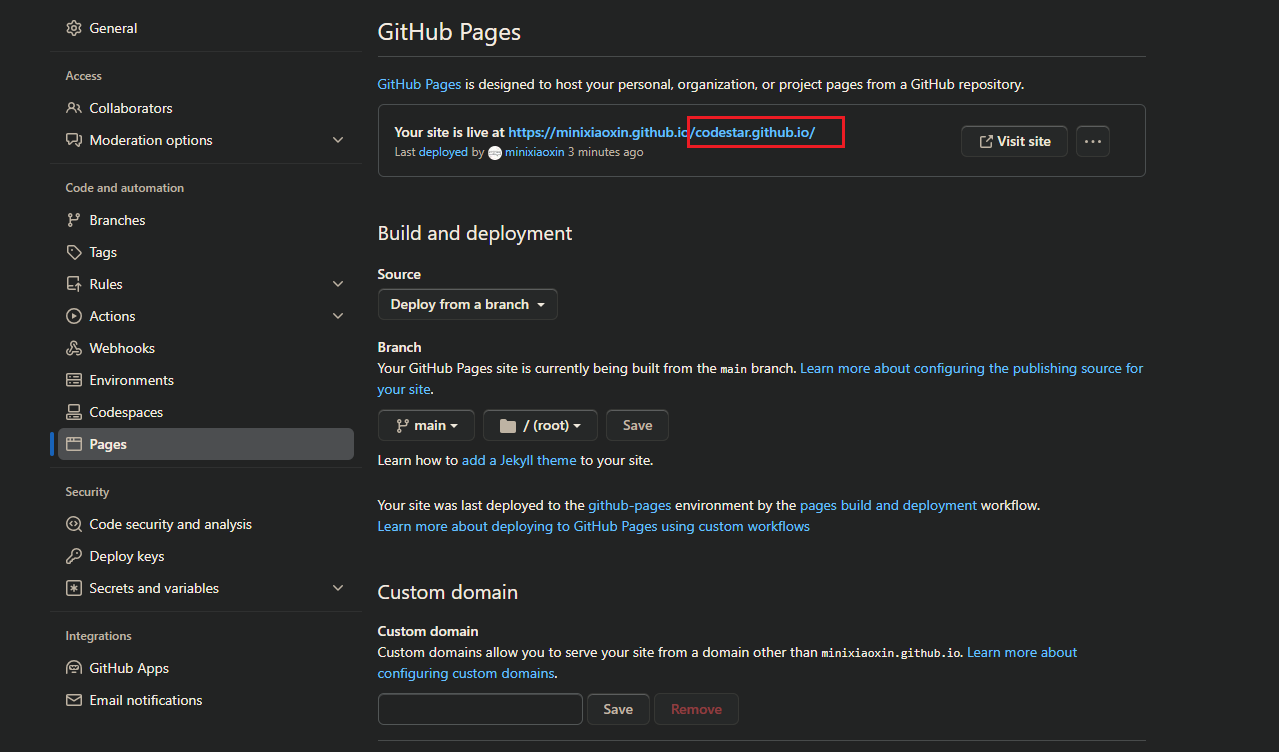Click the gear icon beside General
Screen dimensions: 1279x752
point(74,28)
